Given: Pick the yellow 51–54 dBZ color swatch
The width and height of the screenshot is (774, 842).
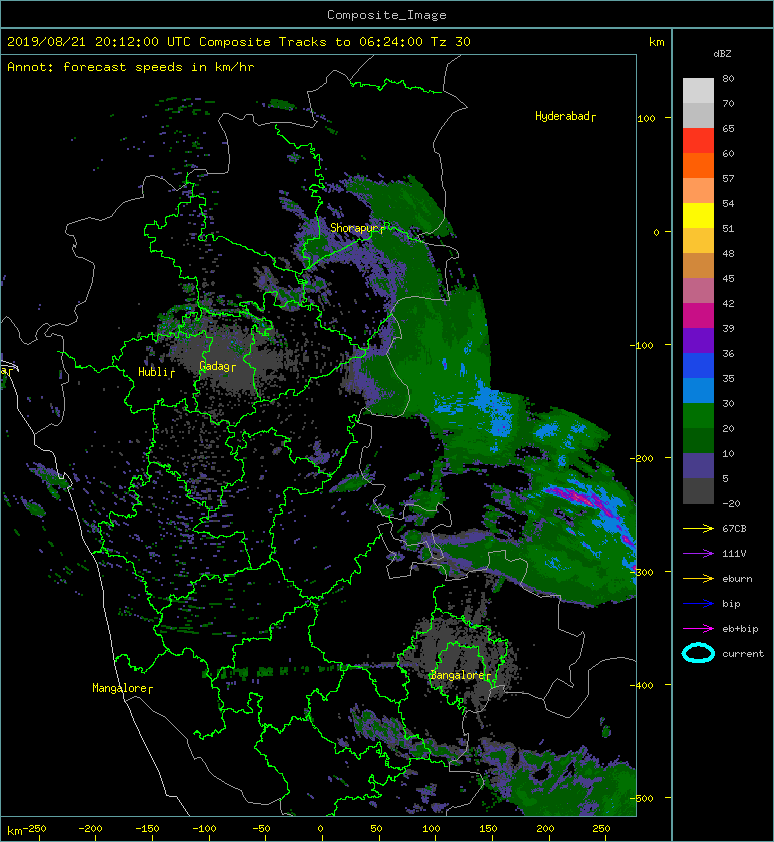Looking at the screenshot, I should 698,216.
